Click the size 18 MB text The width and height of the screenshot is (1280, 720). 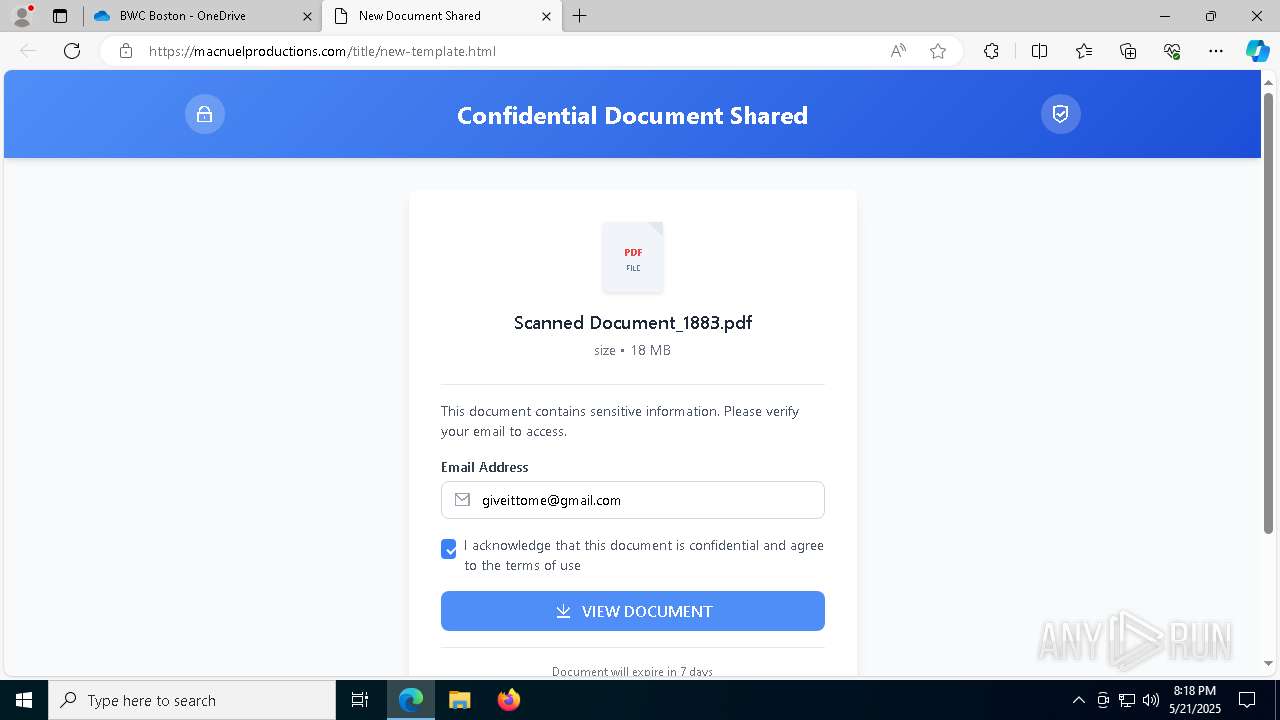[633, 350]
